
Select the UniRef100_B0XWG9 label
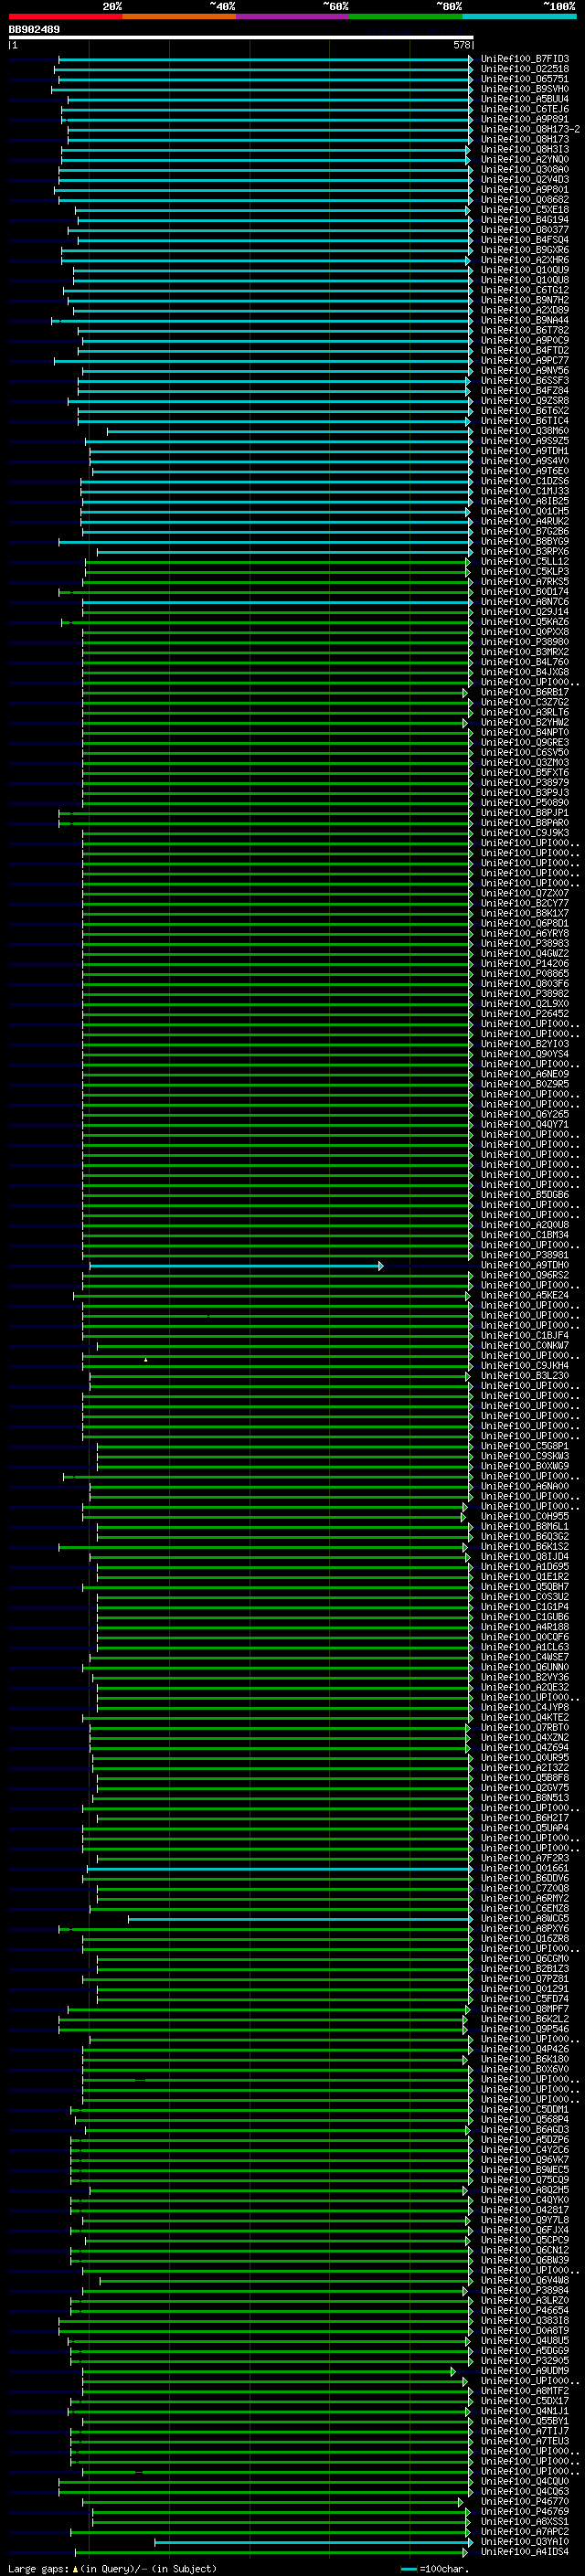(525, 1466)
